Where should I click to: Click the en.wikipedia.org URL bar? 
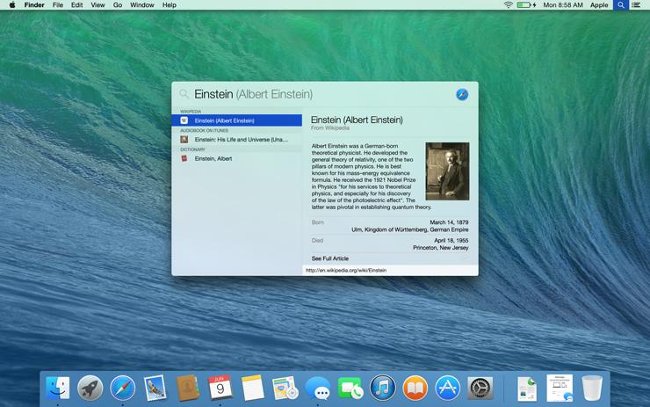[x=390, y=270]
